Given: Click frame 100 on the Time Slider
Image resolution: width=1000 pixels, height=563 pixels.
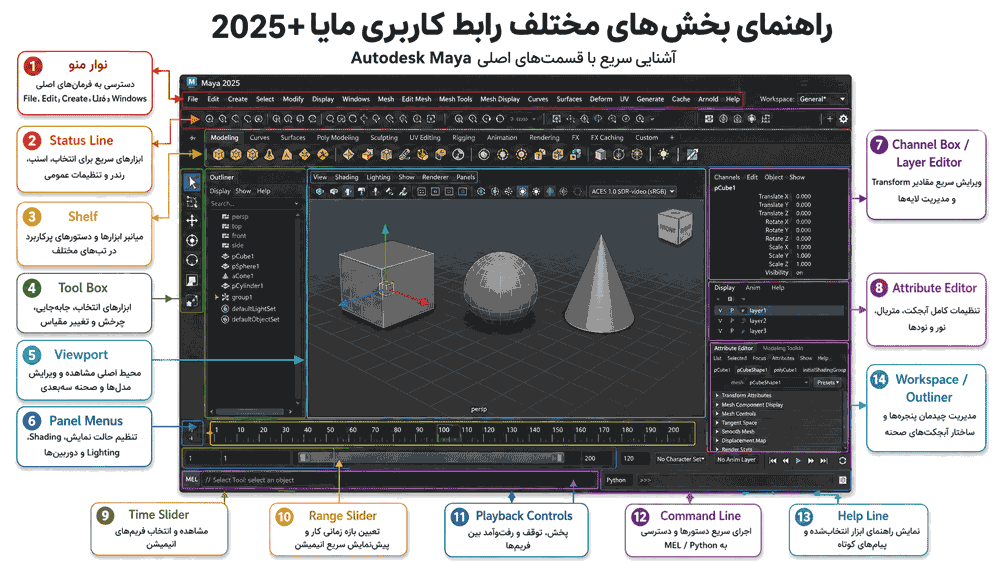Looking at the screenshot, I should tap(444, 430).
